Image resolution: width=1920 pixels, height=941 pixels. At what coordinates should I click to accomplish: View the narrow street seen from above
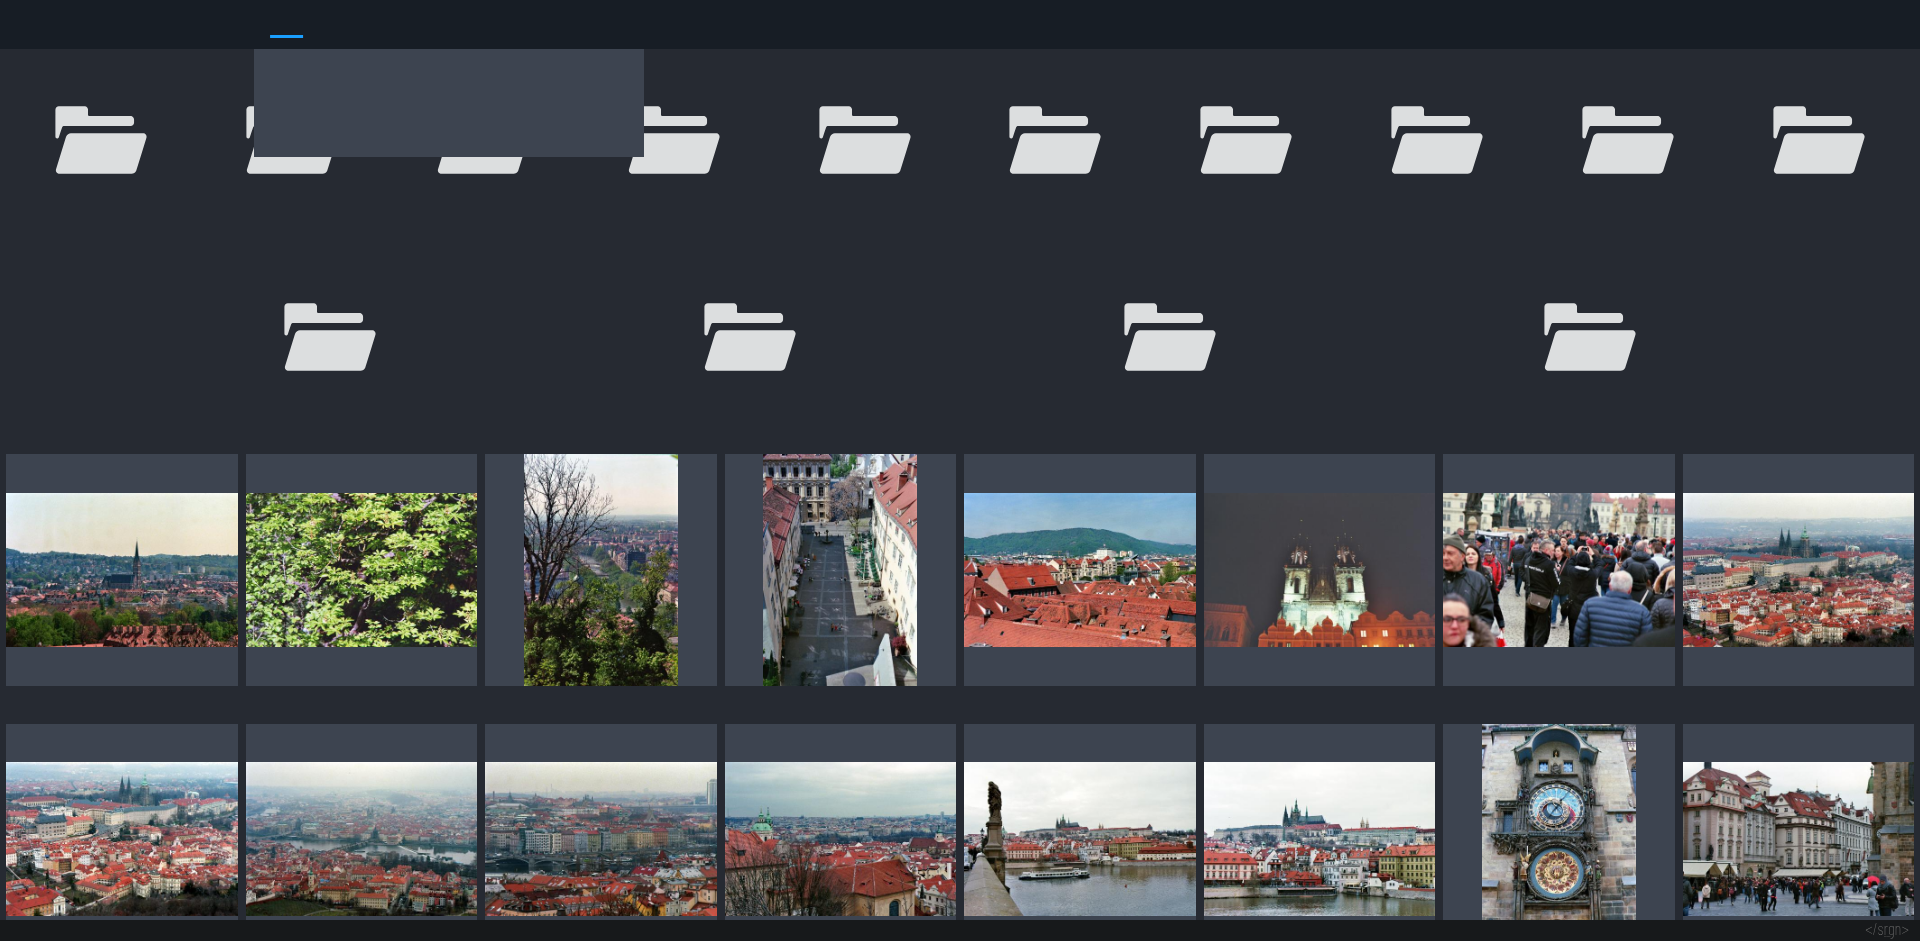point(840,570)
